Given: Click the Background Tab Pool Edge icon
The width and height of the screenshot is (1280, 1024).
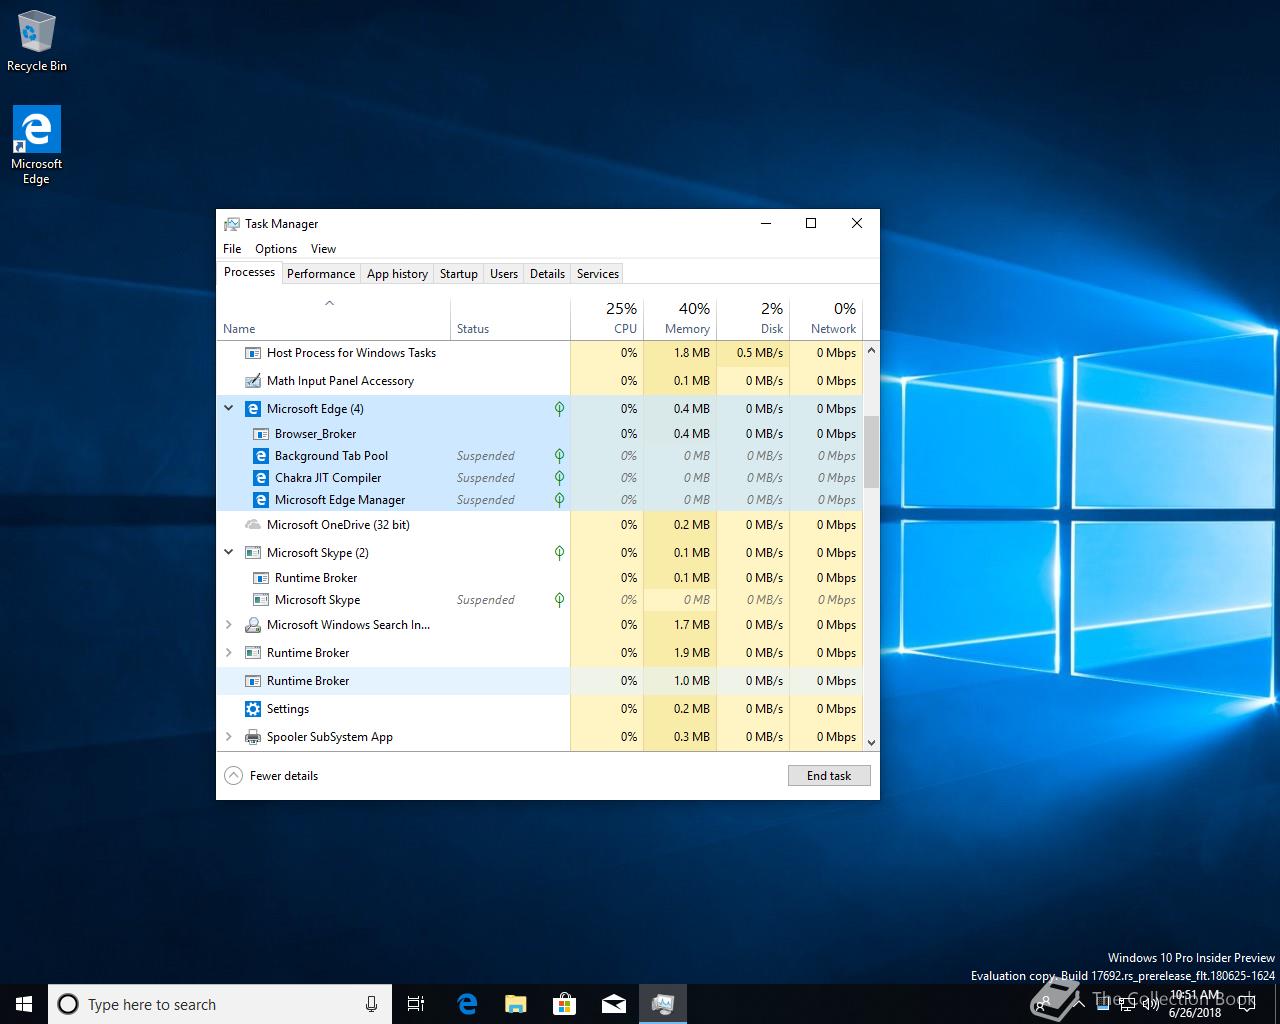Looking at the screenshot, I should (x=261, y=456).
